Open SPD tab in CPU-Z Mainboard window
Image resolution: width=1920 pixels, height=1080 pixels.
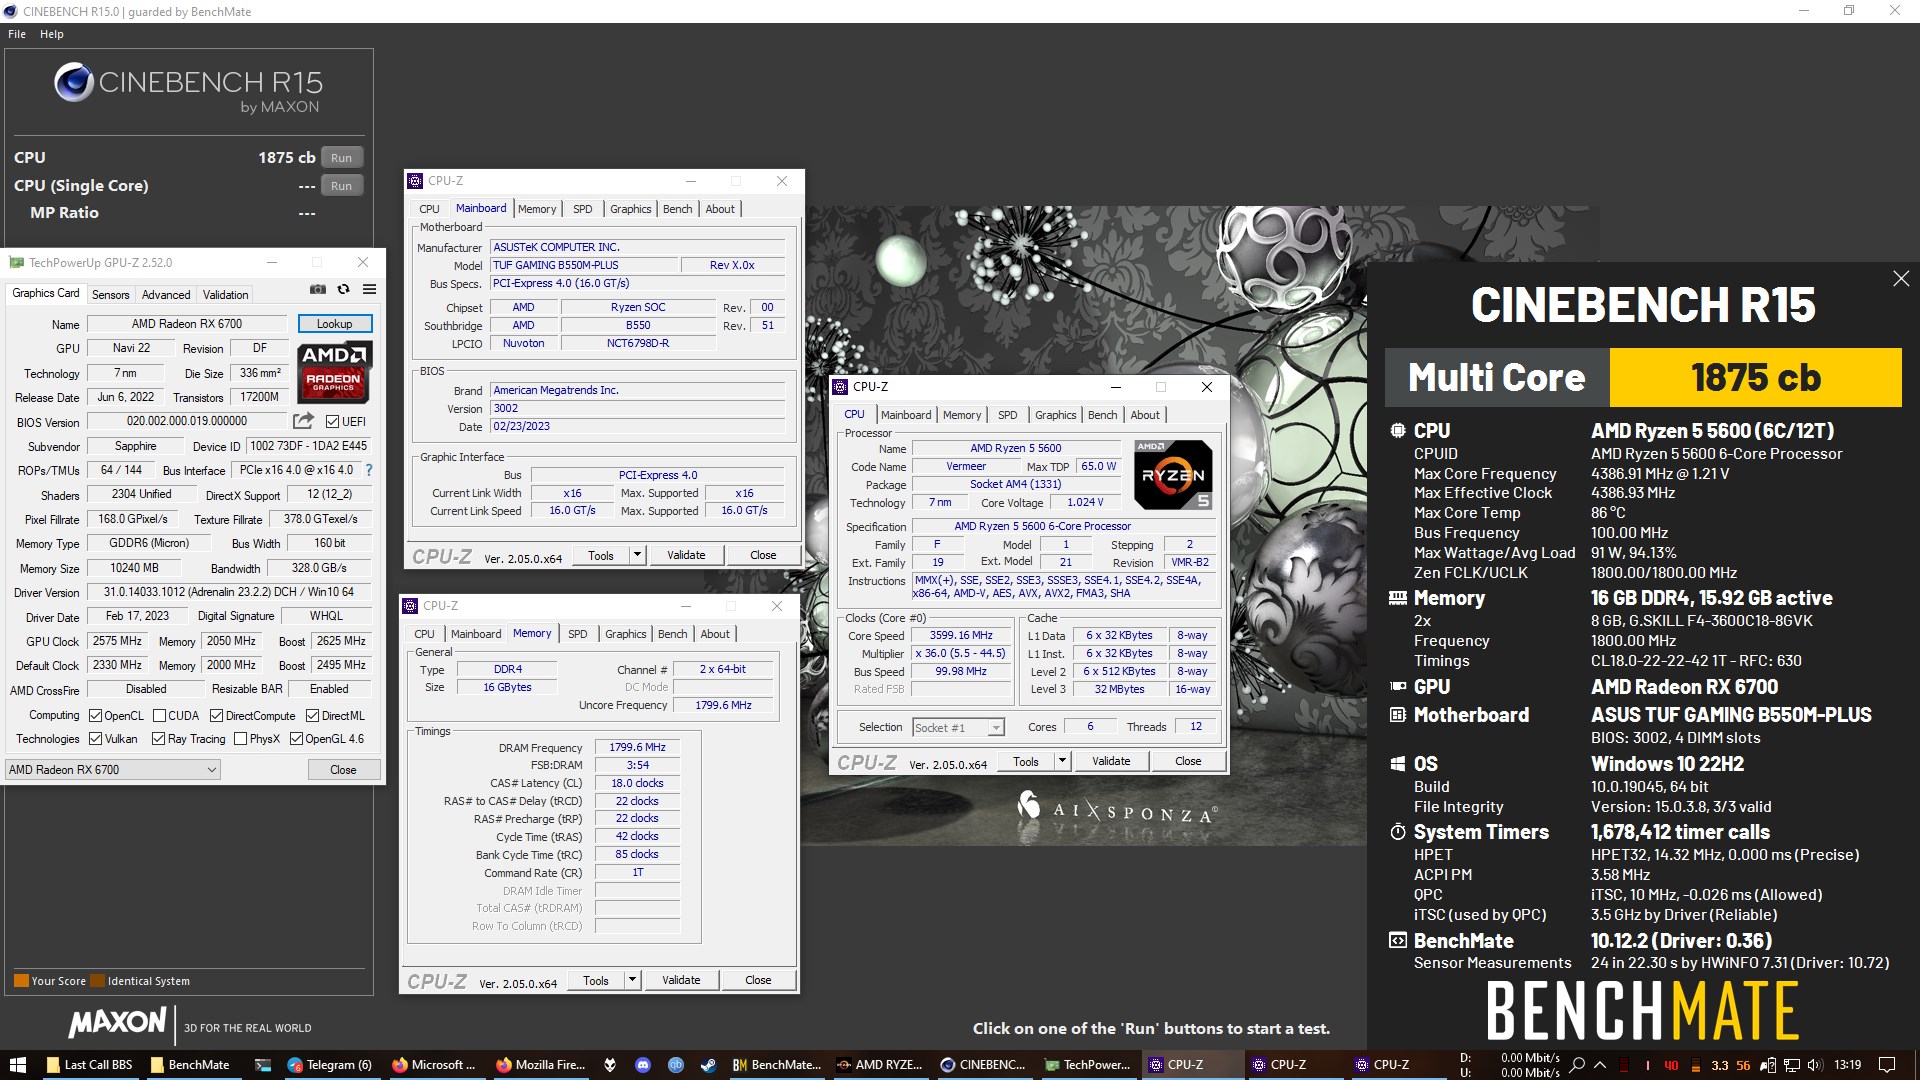pyautogui.click(x=582, y=209)
